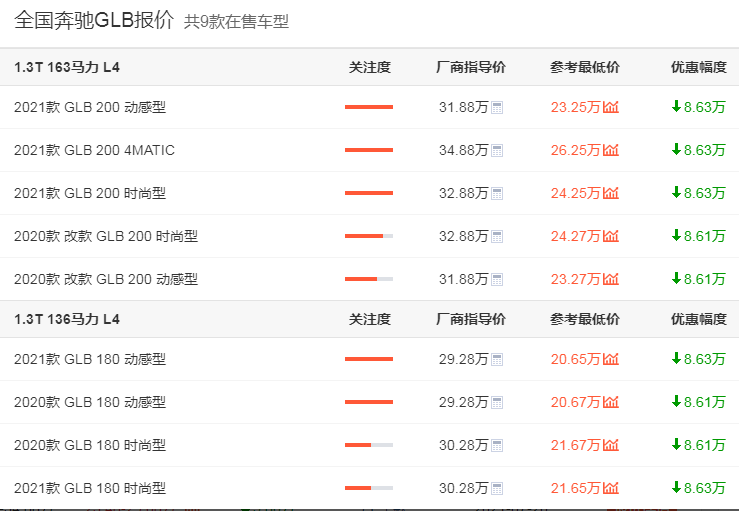
Task: Select lowest price 26.25万
Action: pos(575,150)
